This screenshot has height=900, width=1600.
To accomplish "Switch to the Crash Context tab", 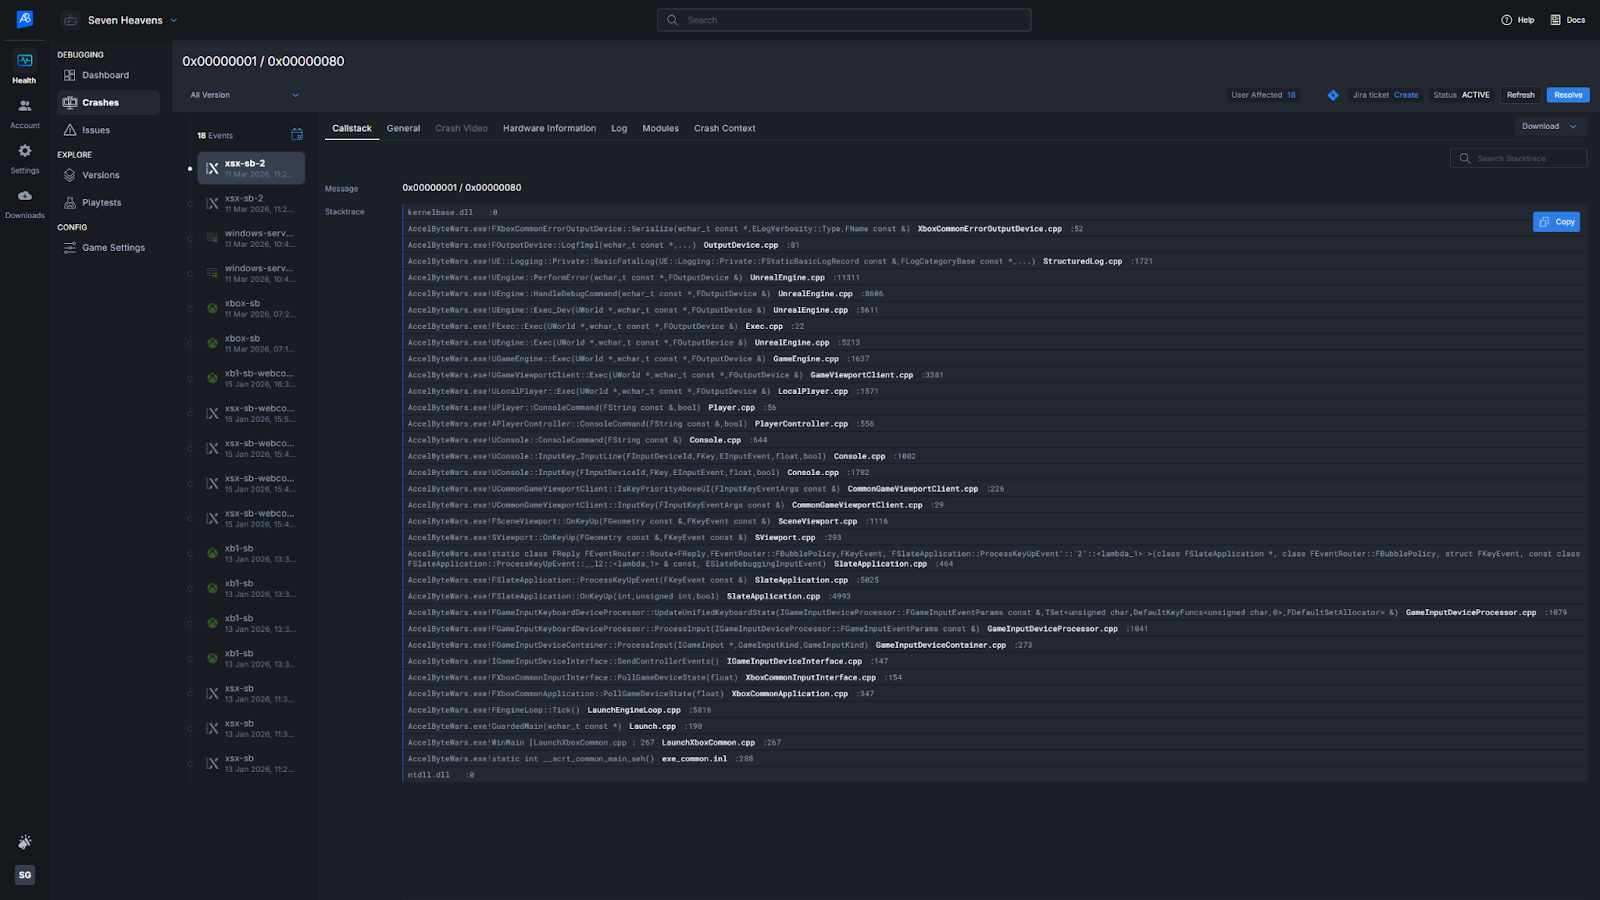I will 724,128.
